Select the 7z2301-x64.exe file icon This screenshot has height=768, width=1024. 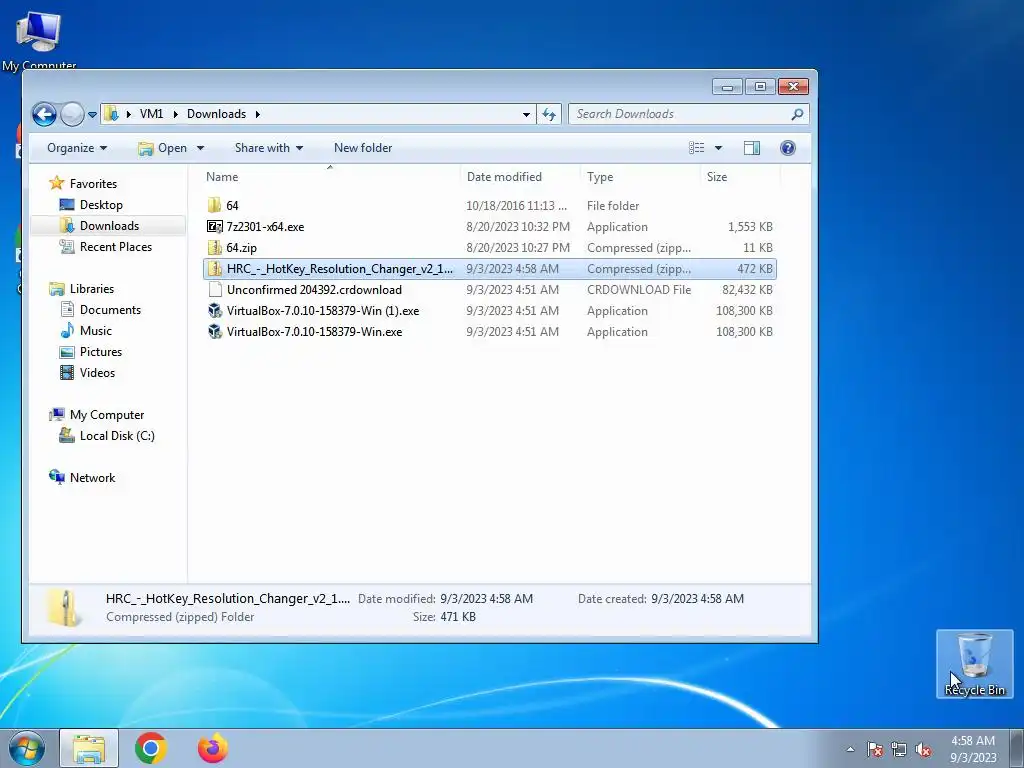[215, 227]
